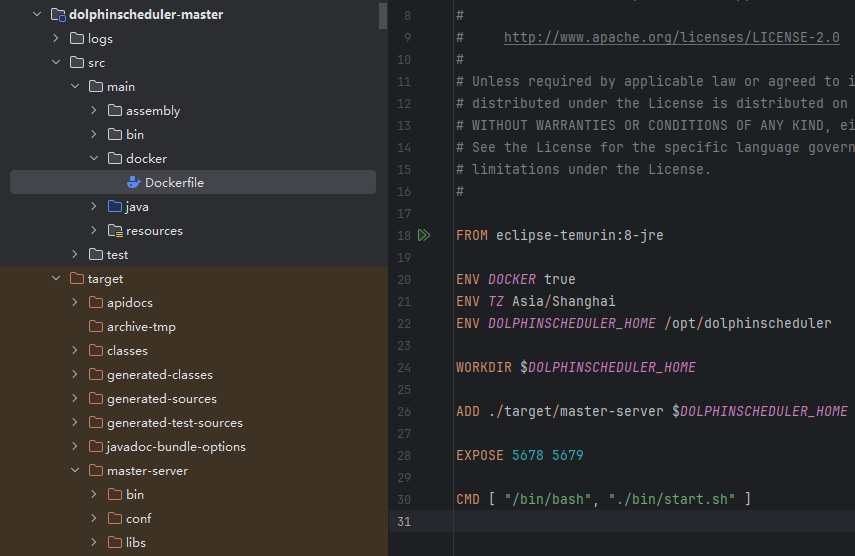Collapse the target folder

(56, 278)
